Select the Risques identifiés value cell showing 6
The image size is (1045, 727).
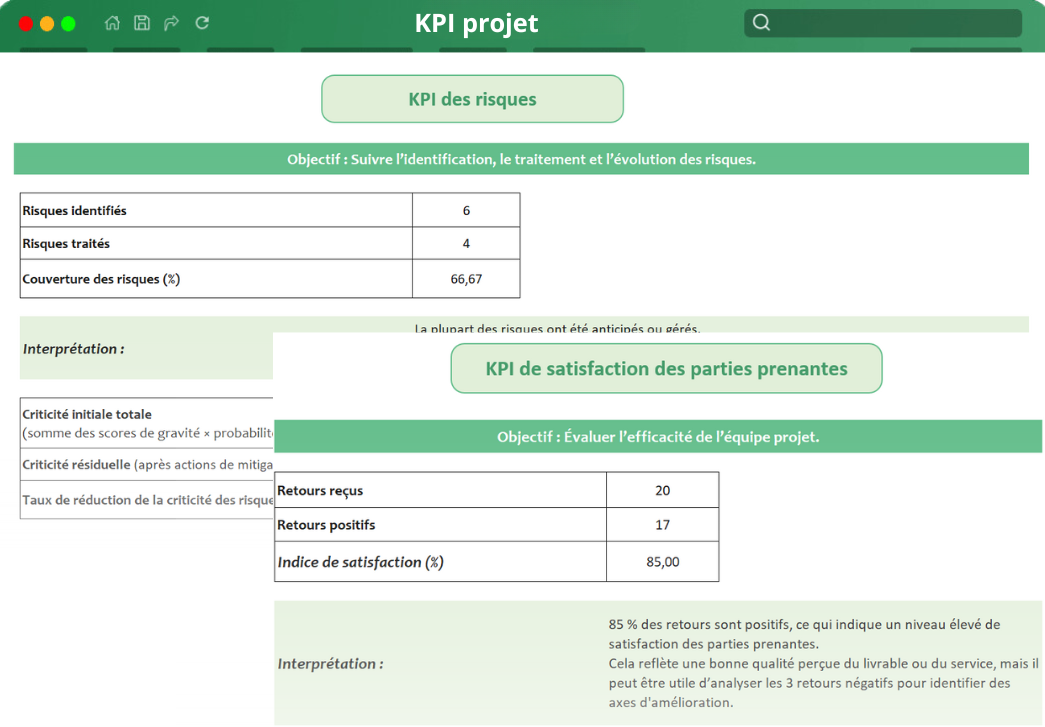pyautogui.click(x=466, y=210)
